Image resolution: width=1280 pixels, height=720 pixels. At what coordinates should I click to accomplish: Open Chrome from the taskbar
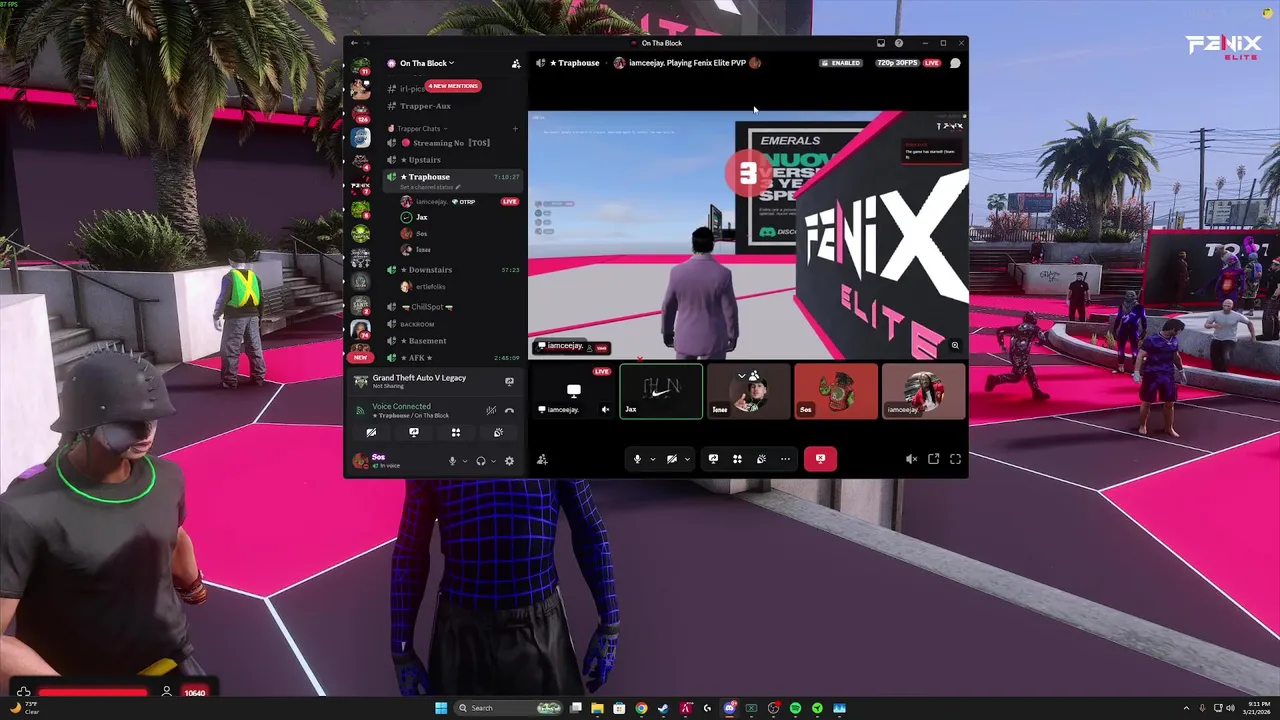point(641,708)
